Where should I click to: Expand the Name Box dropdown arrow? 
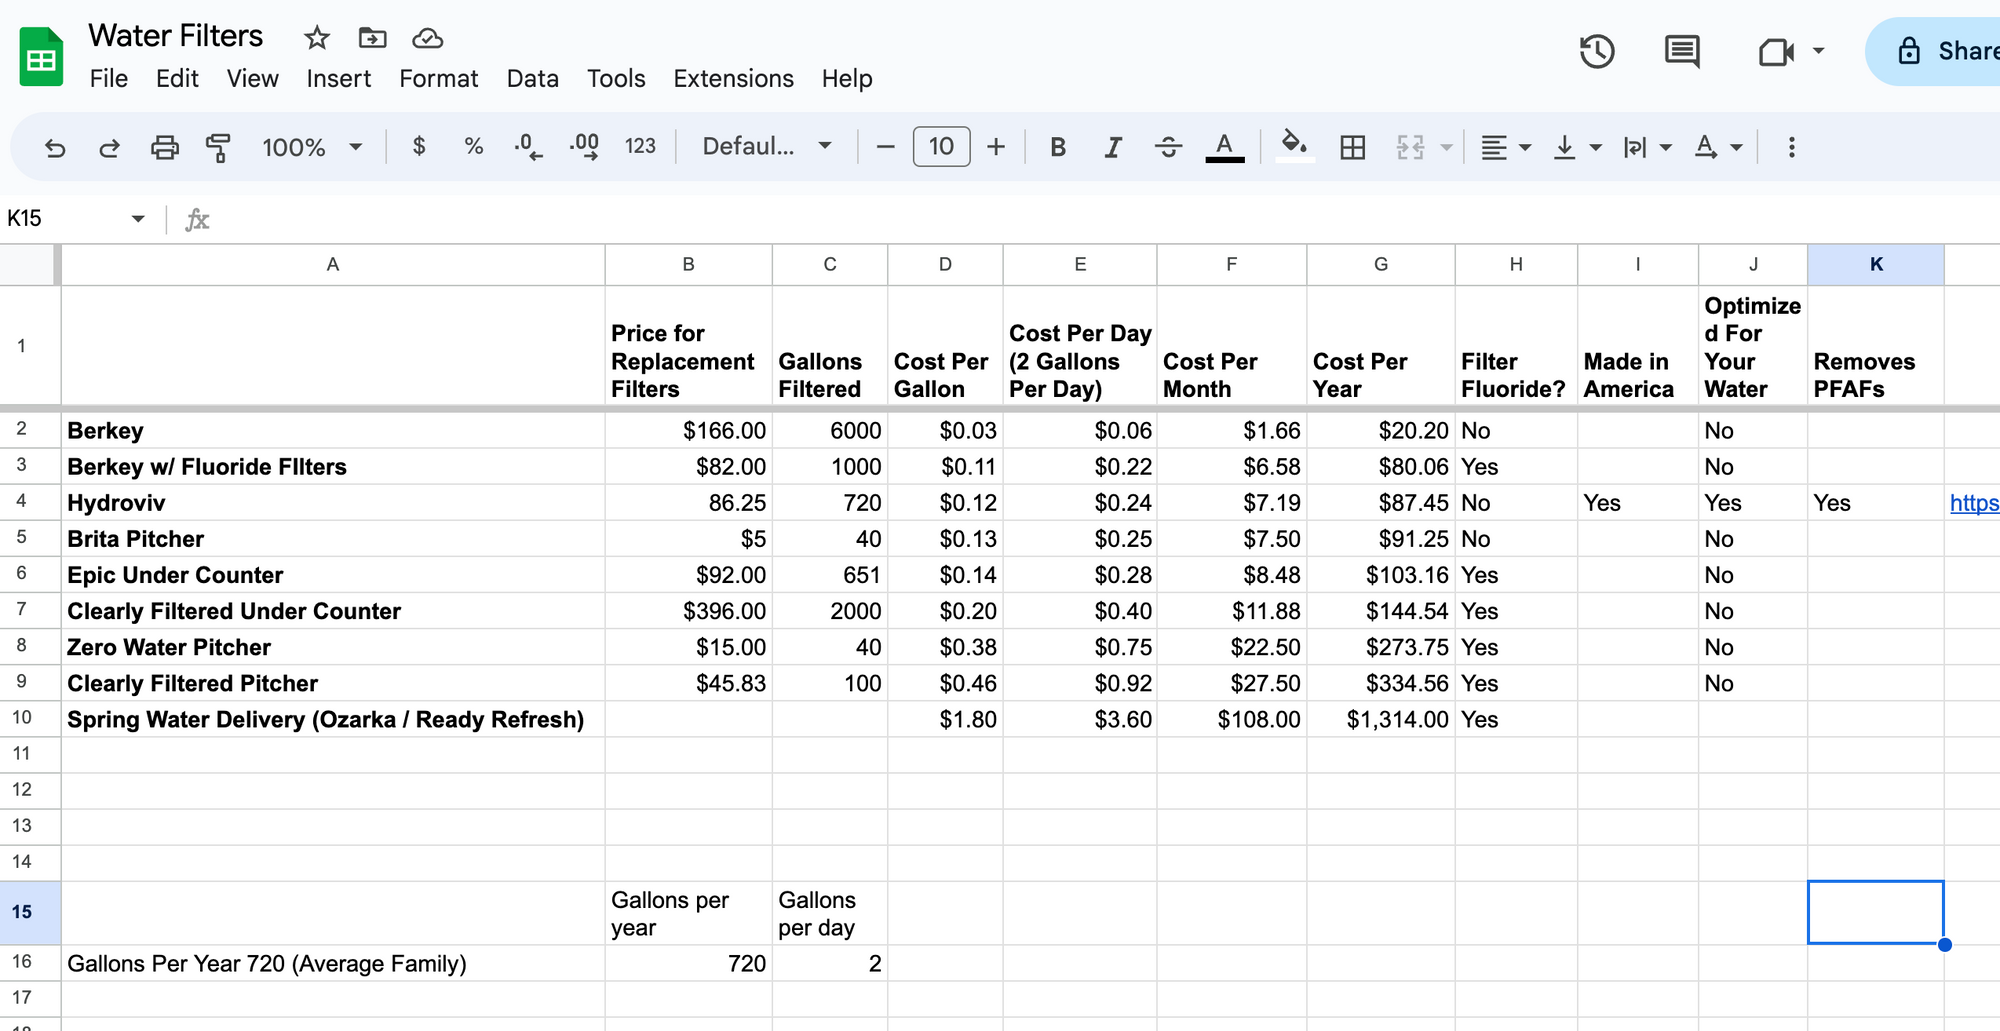click(x=138, y=219)
